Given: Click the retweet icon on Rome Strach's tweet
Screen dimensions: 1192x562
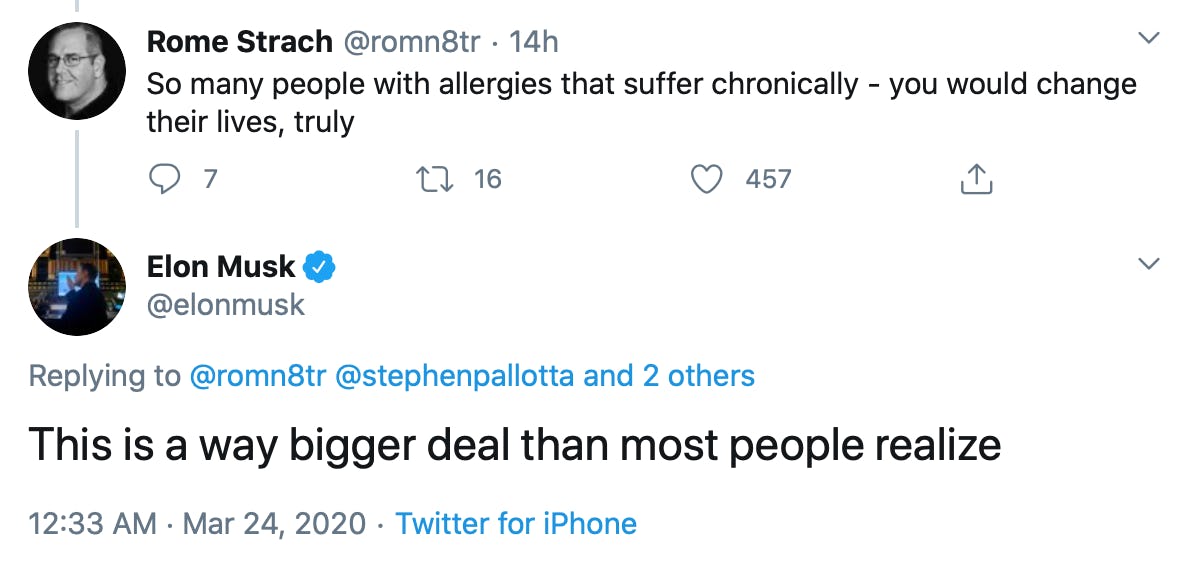Looking at the screenshot, I should click(x=432, y=179).
